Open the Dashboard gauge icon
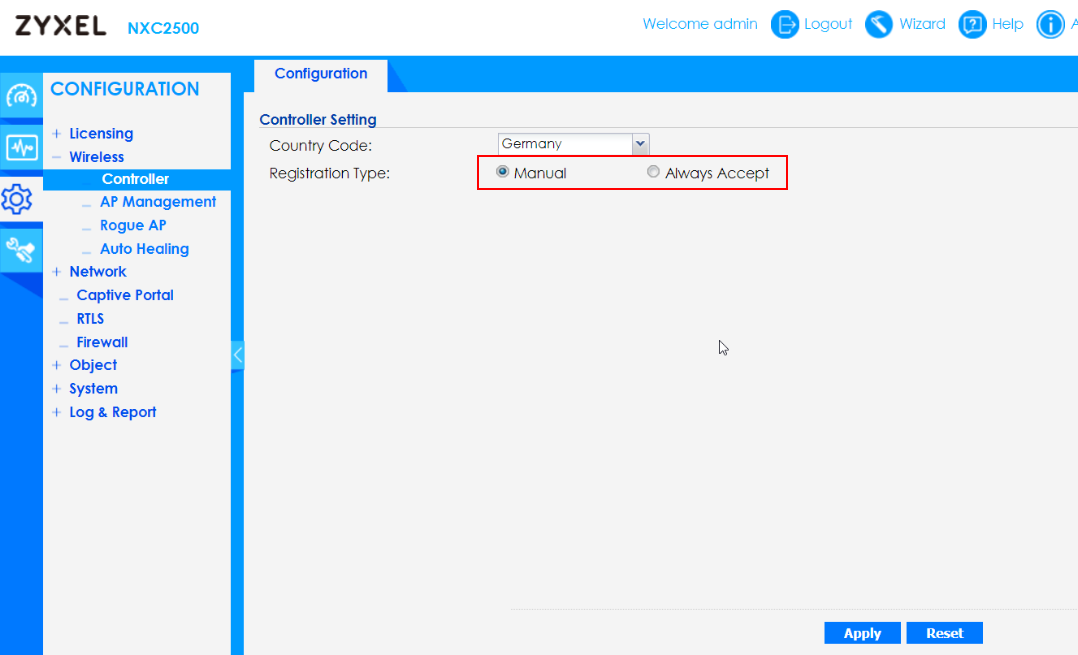Viewport: 1078px width, 655px height. pyautogui.click(x=21, y=95)
